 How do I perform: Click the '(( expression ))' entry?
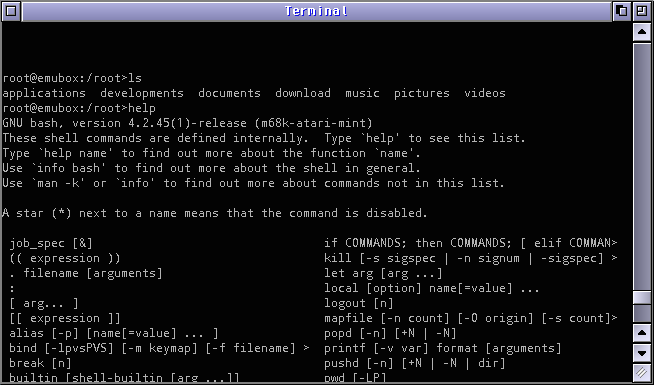65,259
